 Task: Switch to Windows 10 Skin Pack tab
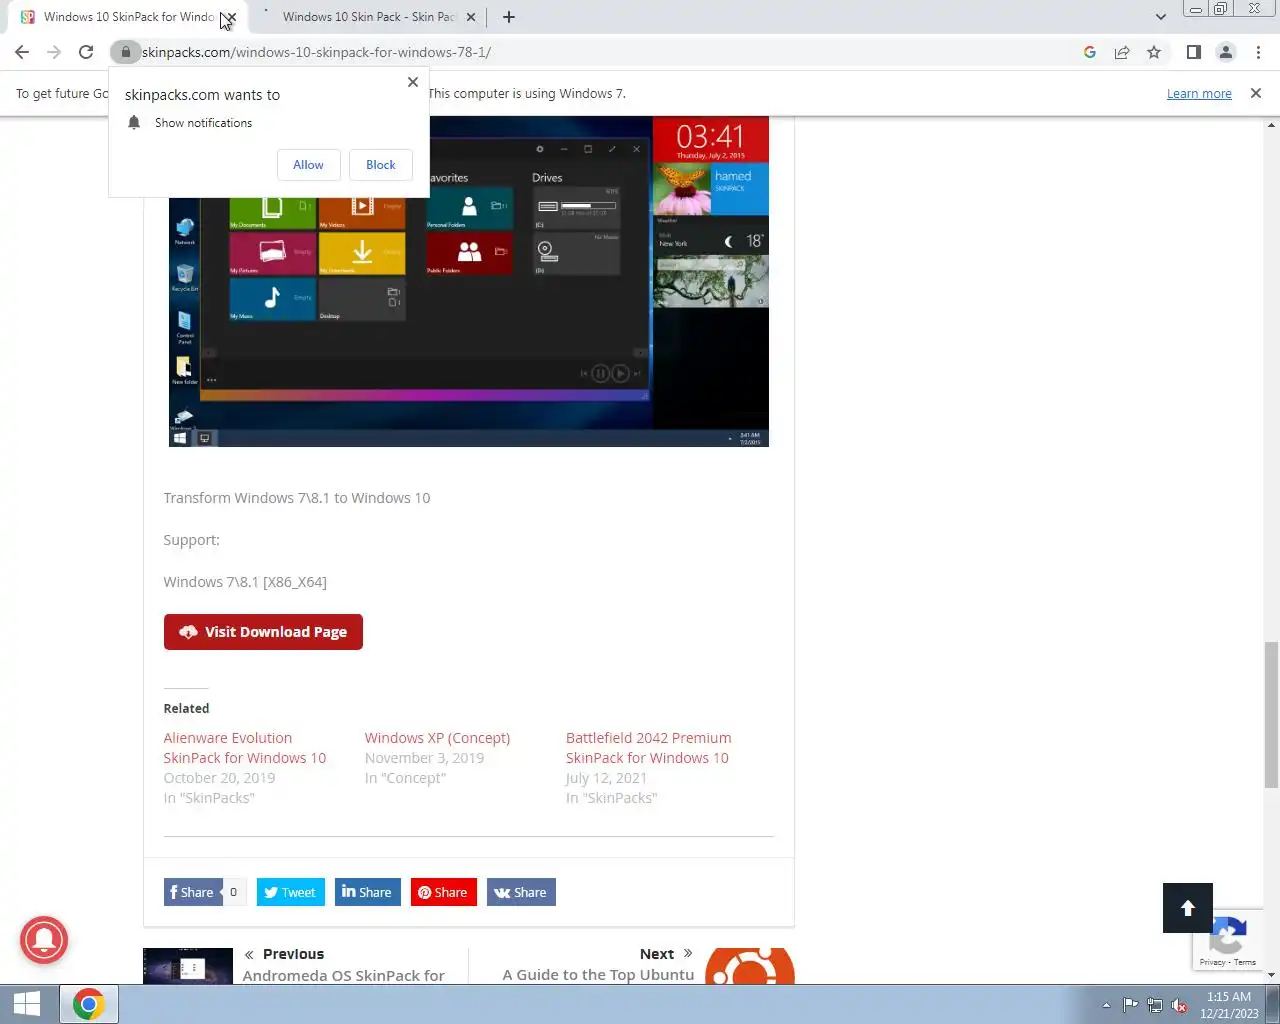point(368,17)
